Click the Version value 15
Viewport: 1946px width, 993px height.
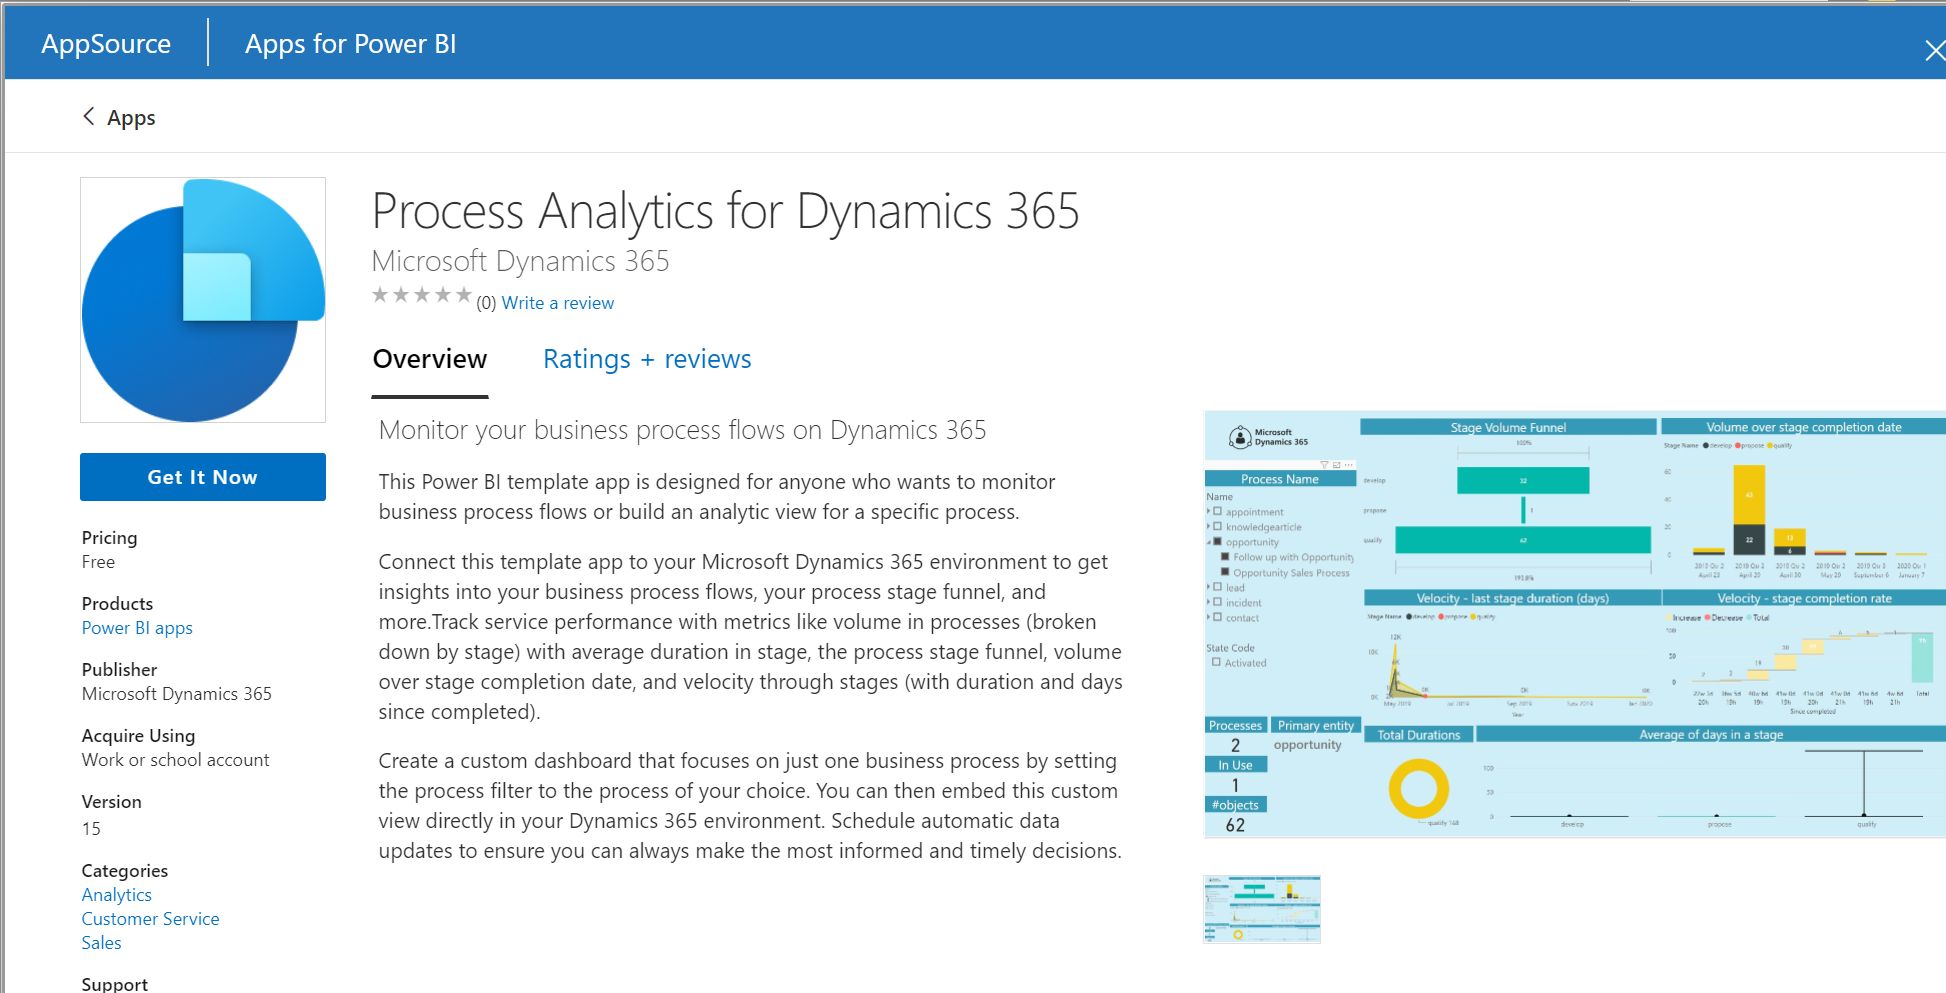tap(91, 829)
